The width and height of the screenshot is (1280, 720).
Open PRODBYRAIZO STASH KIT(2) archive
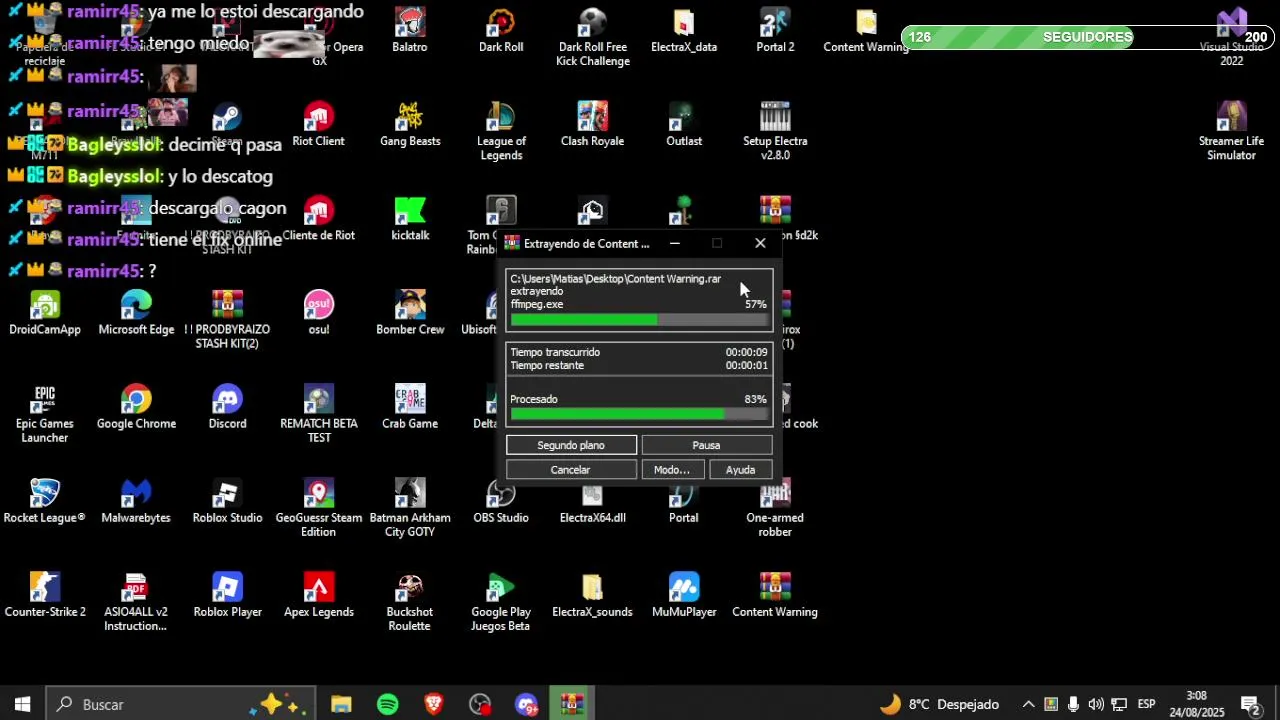pos(227,319)
